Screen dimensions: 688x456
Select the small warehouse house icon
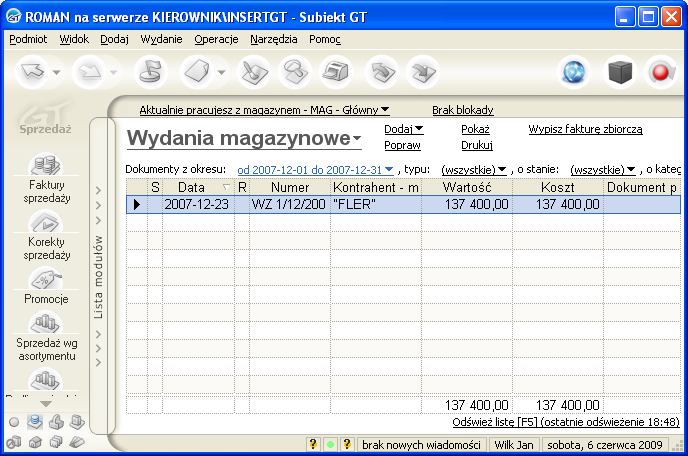[x=35, y=442]
